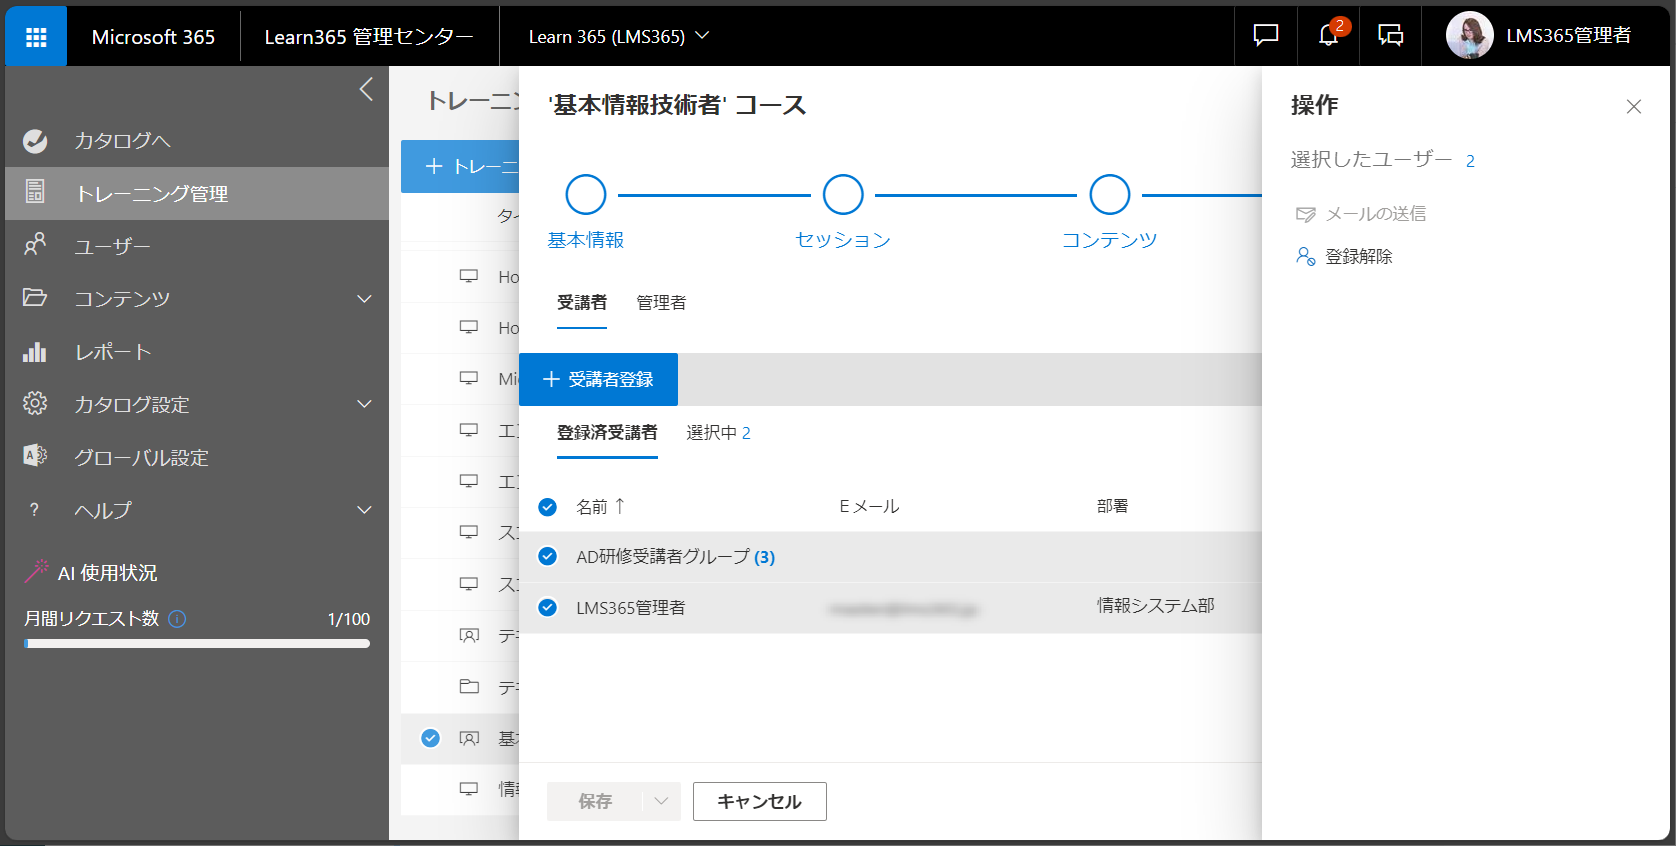This screenshot has height=846, width=1676.
Task: Click the グローバル設定 icon
Action: 35,456
